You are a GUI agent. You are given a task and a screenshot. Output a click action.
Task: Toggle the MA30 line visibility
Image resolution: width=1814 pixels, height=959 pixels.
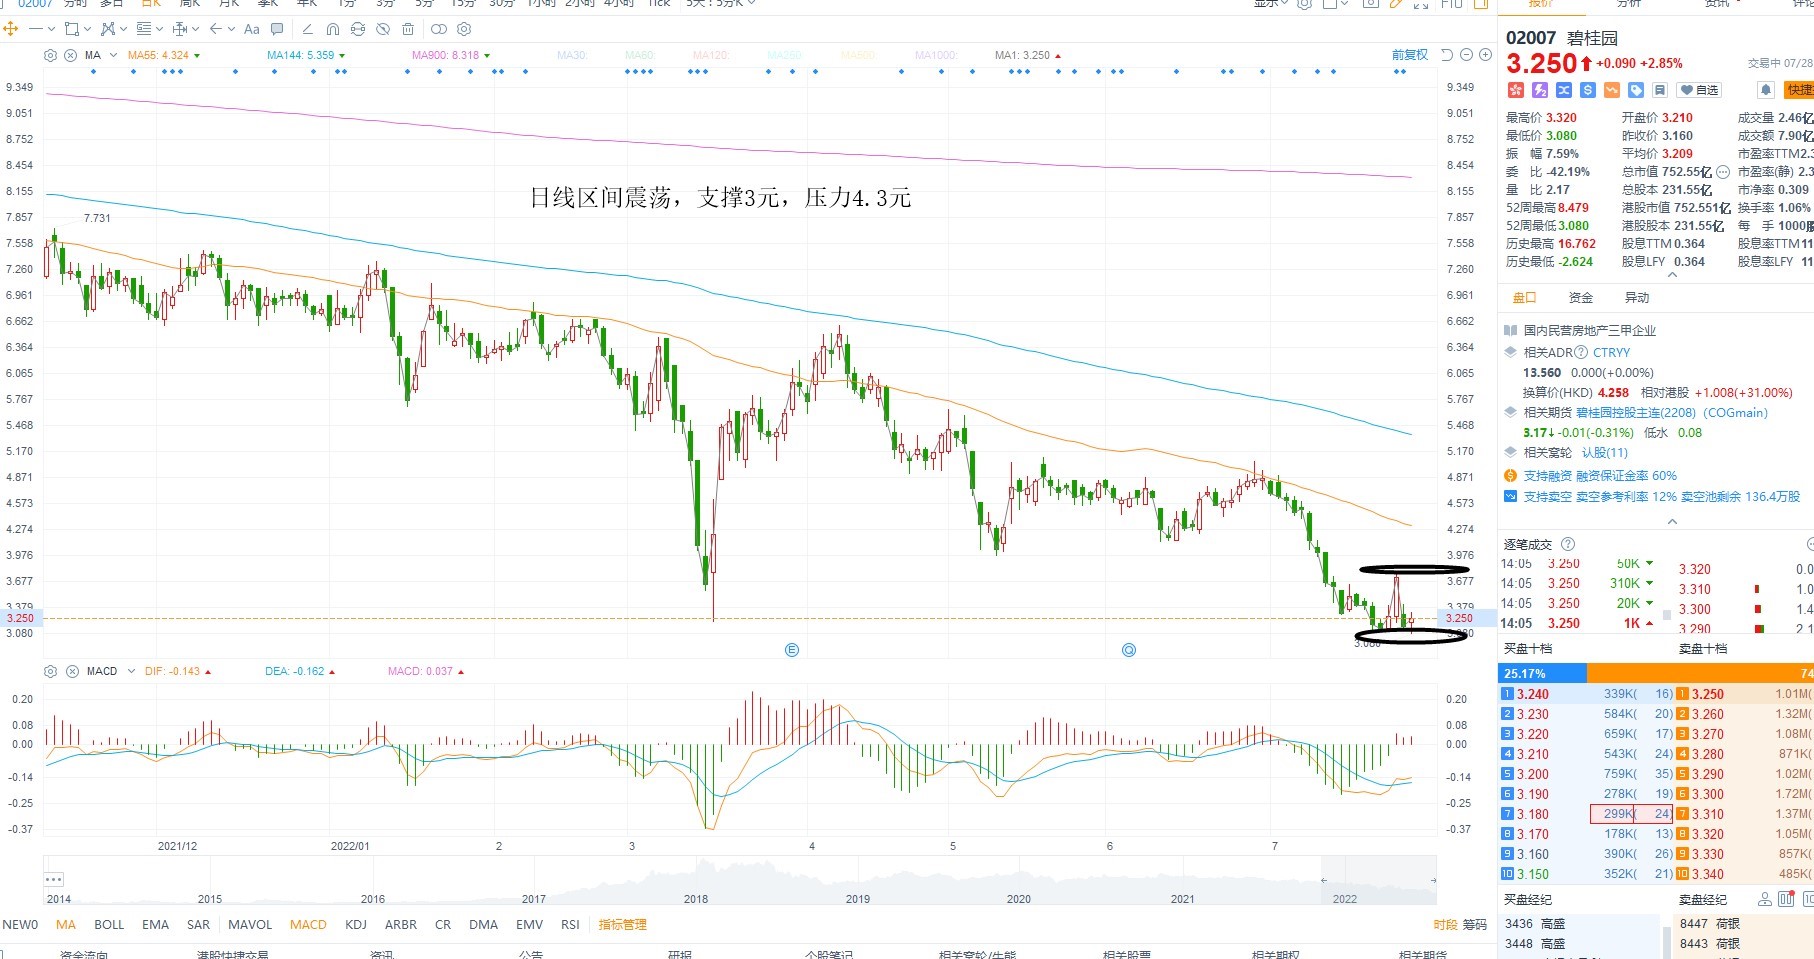click(571, 55)
